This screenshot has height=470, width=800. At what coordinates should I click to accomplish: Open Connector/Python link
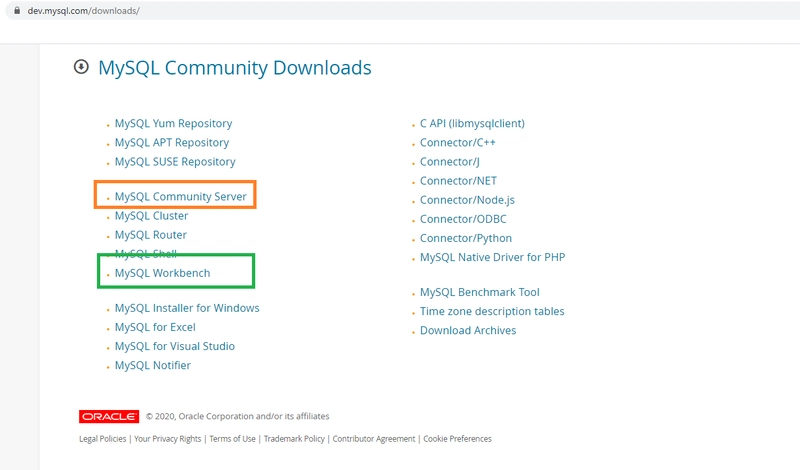(x=466, y=238)
